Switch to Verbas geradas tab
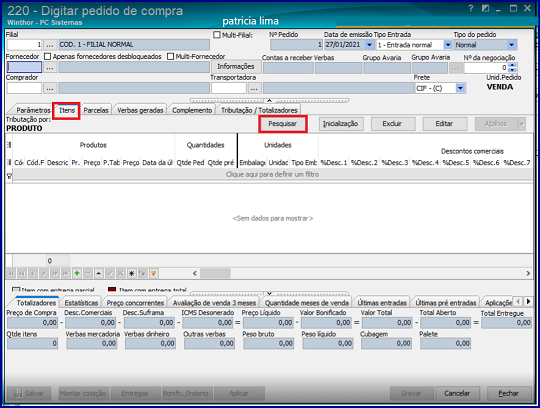Screen dimensions: 540x408 tap(140, 110)
